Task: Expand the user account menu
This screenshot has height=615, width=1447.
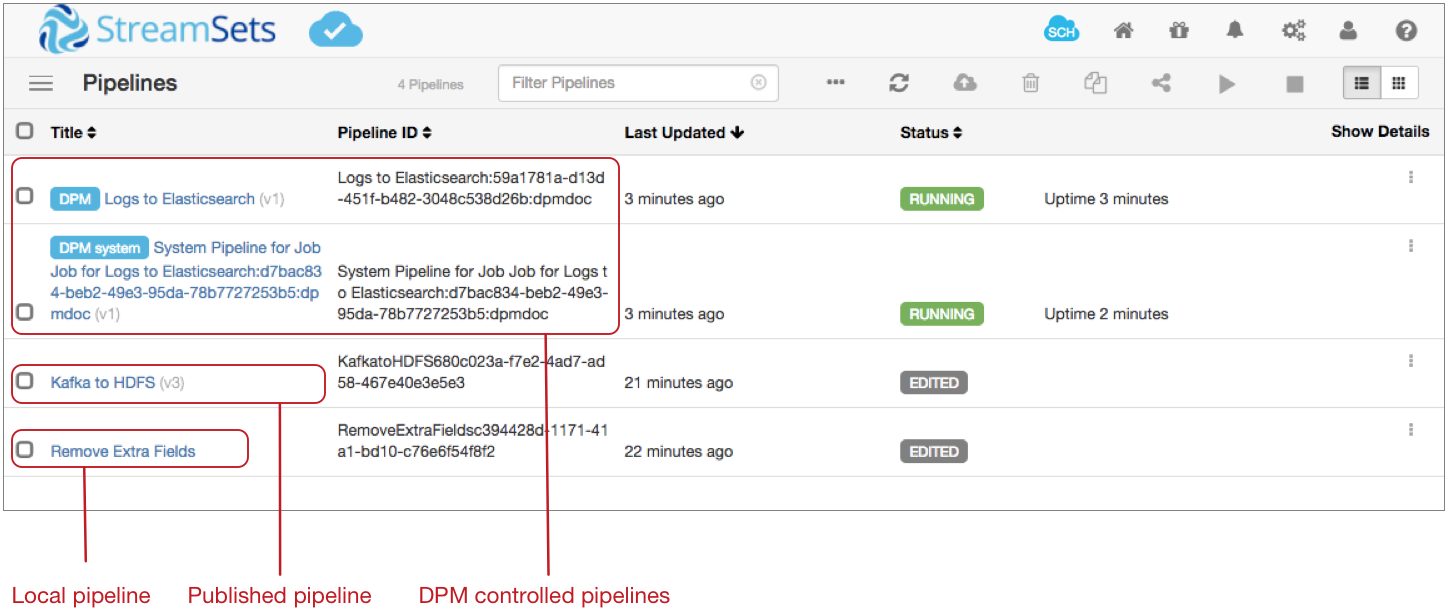Action: 1348,31
